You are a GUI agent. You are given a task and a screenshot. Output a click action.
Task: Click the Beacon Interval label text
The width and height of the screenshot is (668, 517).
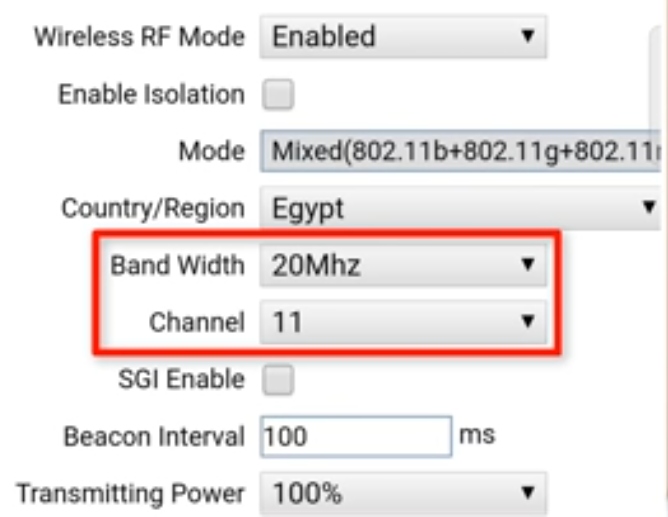click(154, 437)
